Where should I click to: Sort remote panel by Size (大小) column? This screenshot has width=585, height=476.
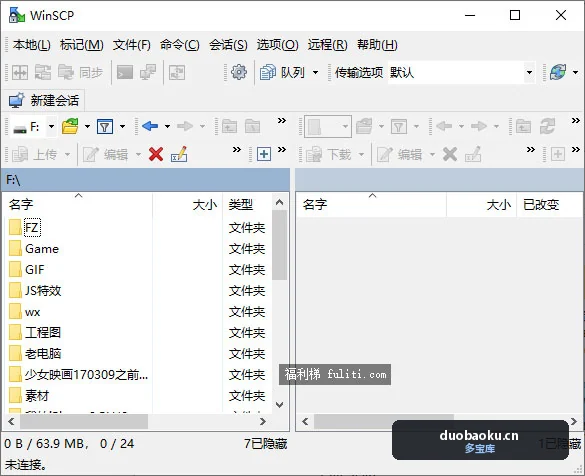point(481,204)
